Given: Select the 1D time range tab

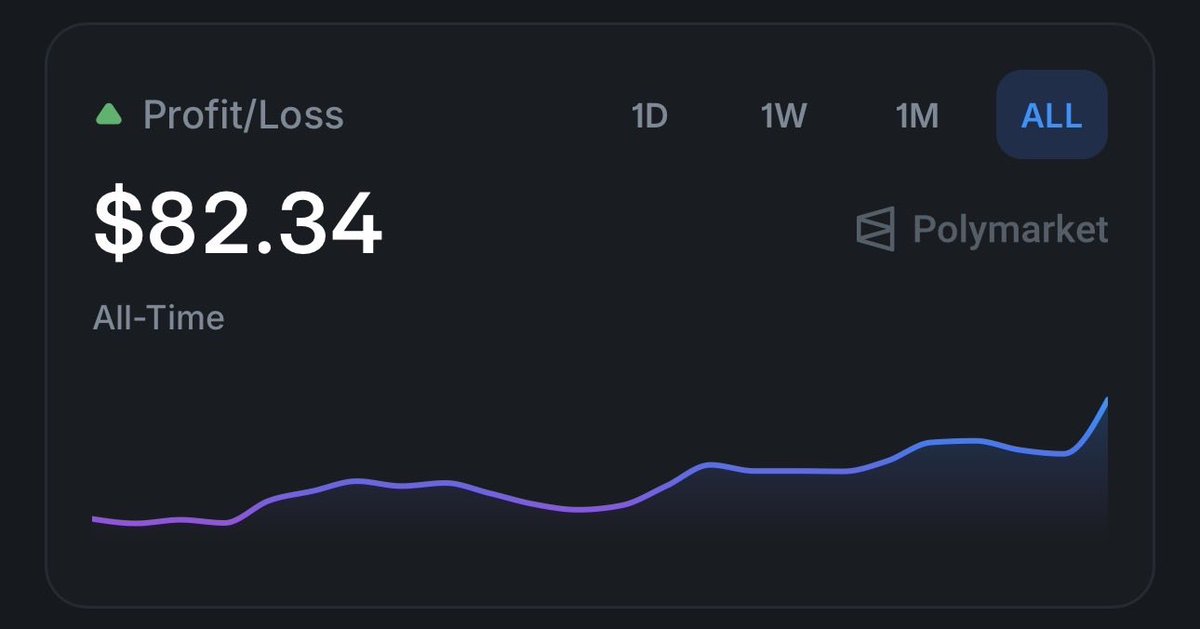Looking at the screenshot, I should [x=649, y=116].
